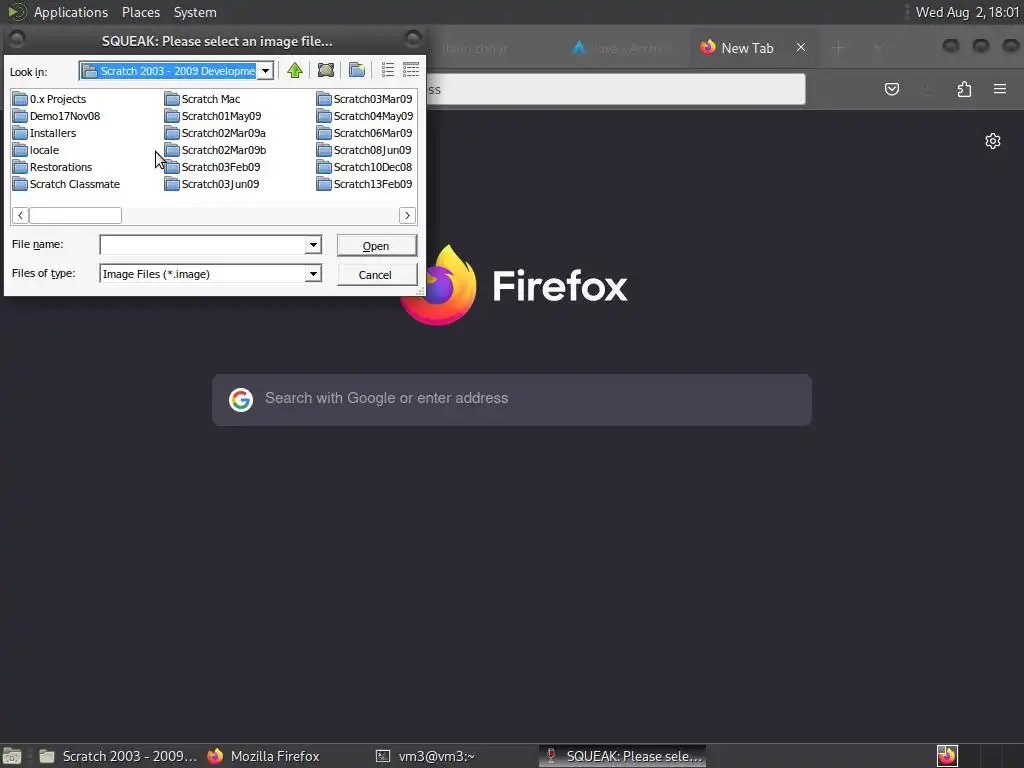1024x768 pixels.
Task: Click the Google logo in the search box
Action: (241, 399)
